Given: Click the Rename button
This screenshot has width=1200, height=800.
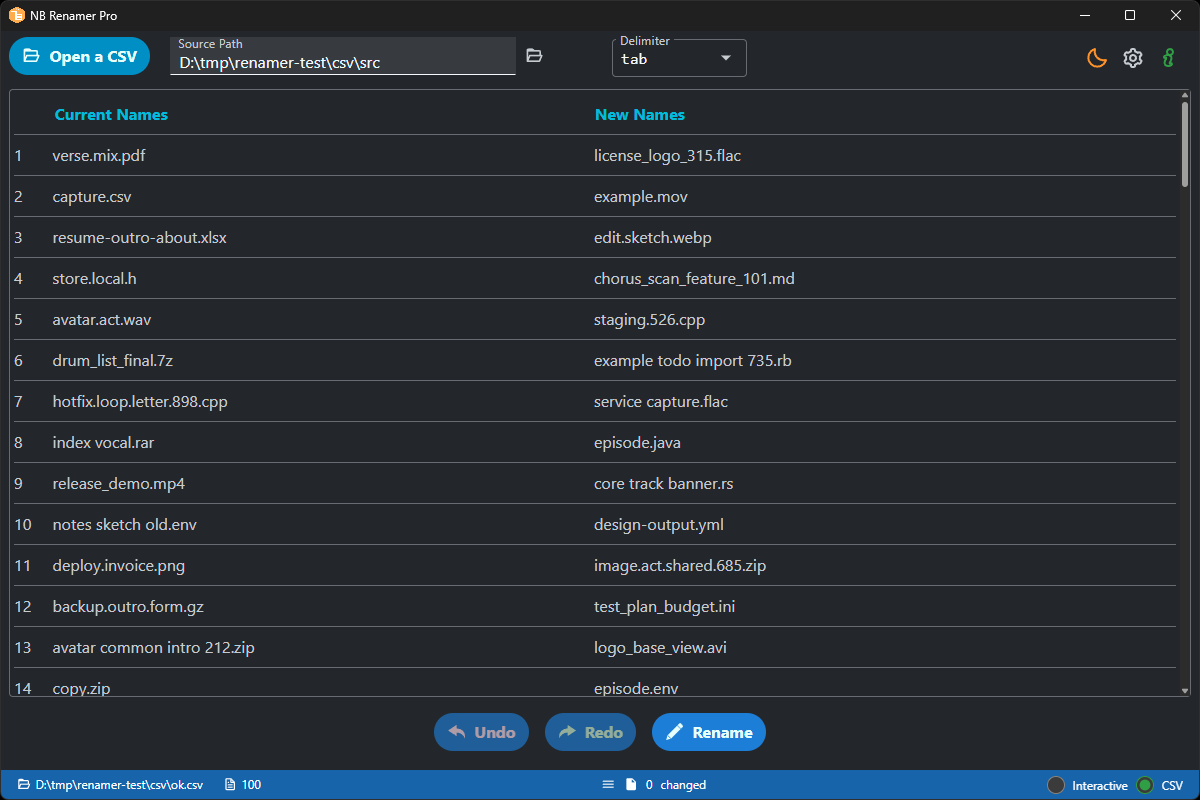Looking at the screenshot, I should (x=709, y=732).
